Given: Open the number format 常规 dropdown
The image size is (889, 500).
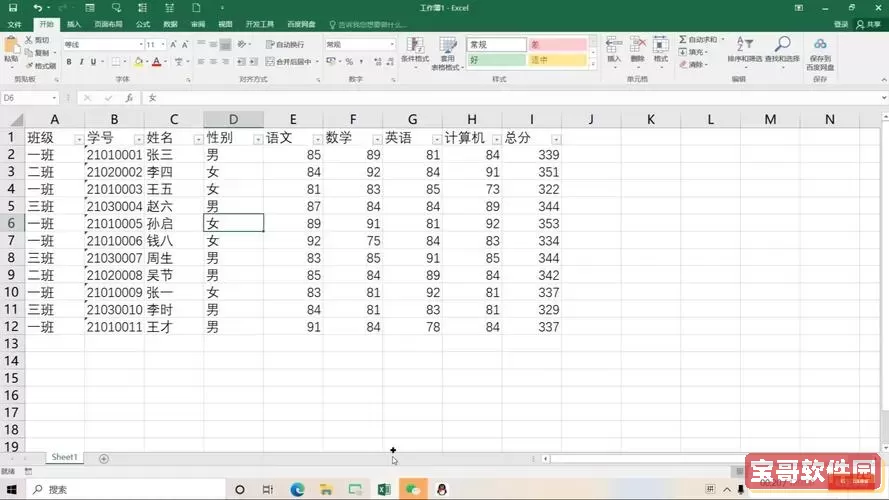Looking at the screenshot, I should 391,45.
